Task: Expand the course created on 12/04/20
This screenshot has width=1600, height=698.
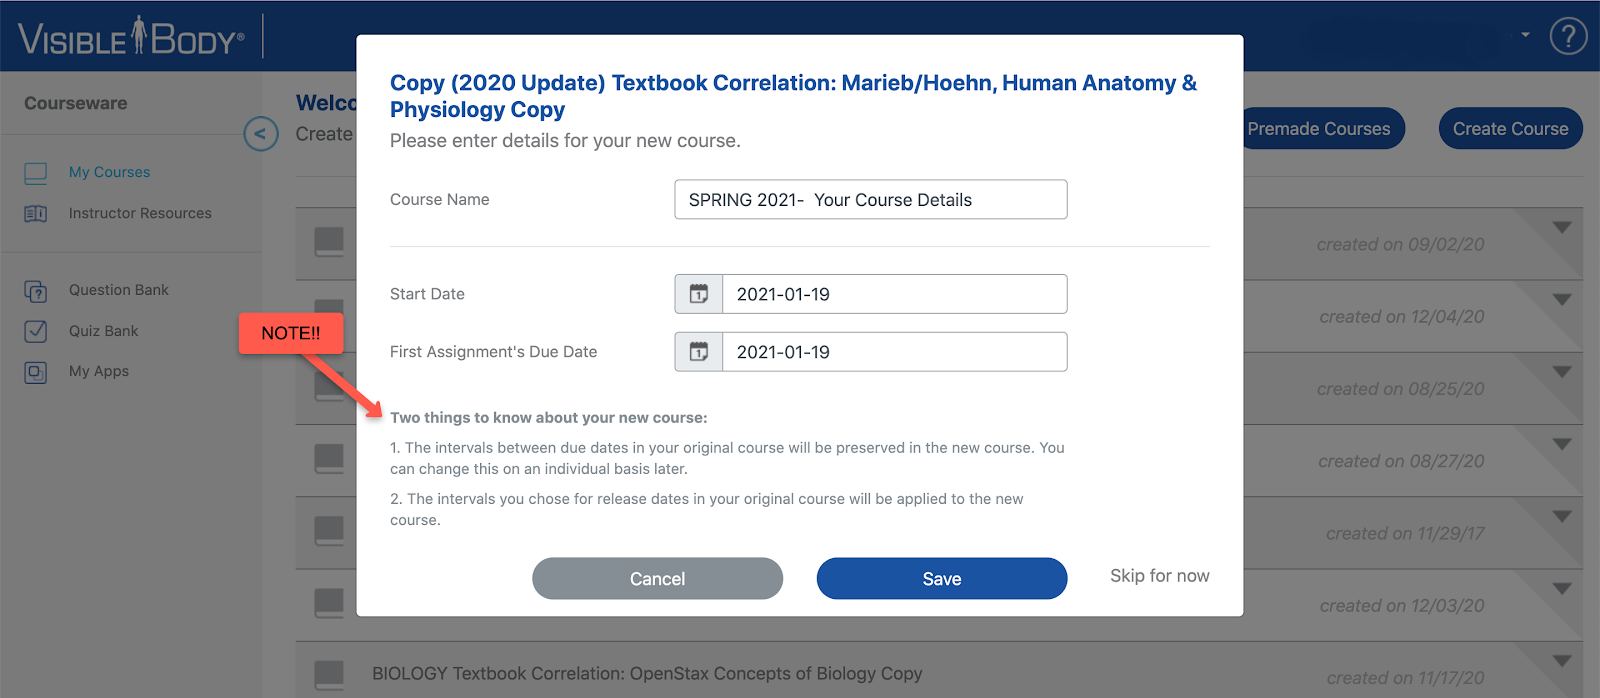Action: [1562, 300]
